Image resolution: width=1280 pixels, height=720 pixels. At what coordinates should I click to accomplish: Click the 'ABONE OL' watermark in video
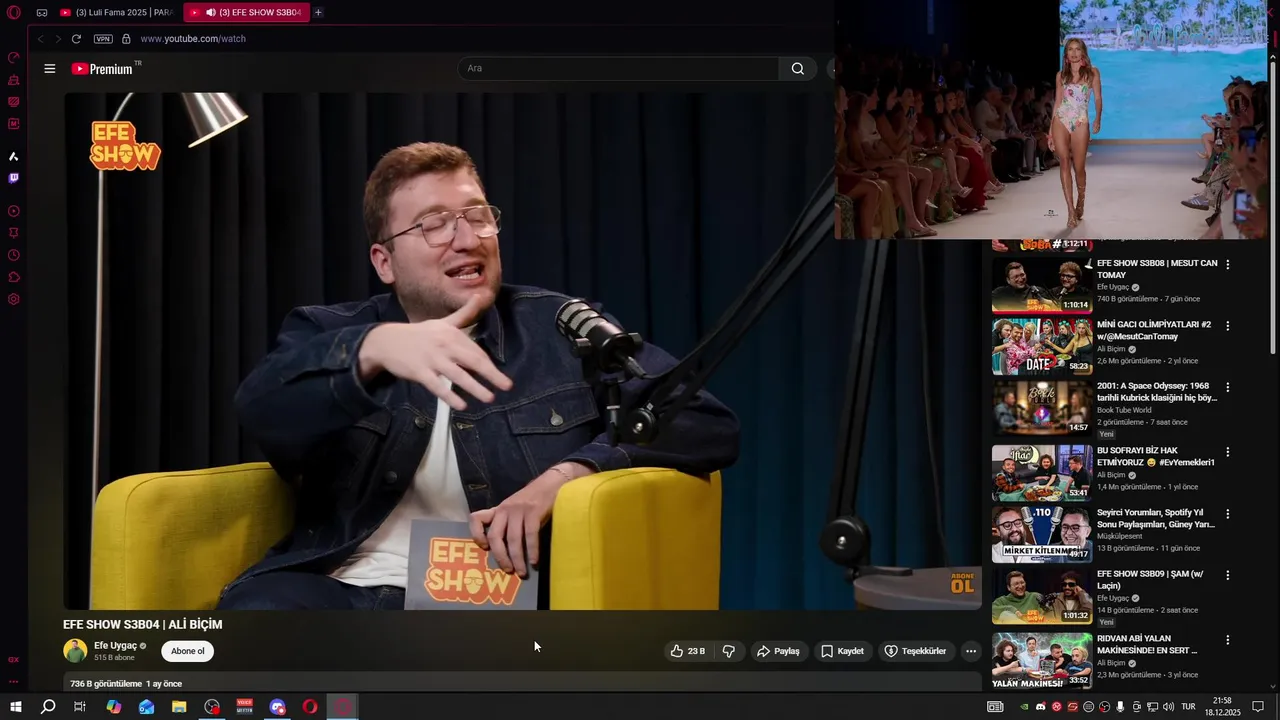pyautogui.click(x=962, y=582)
